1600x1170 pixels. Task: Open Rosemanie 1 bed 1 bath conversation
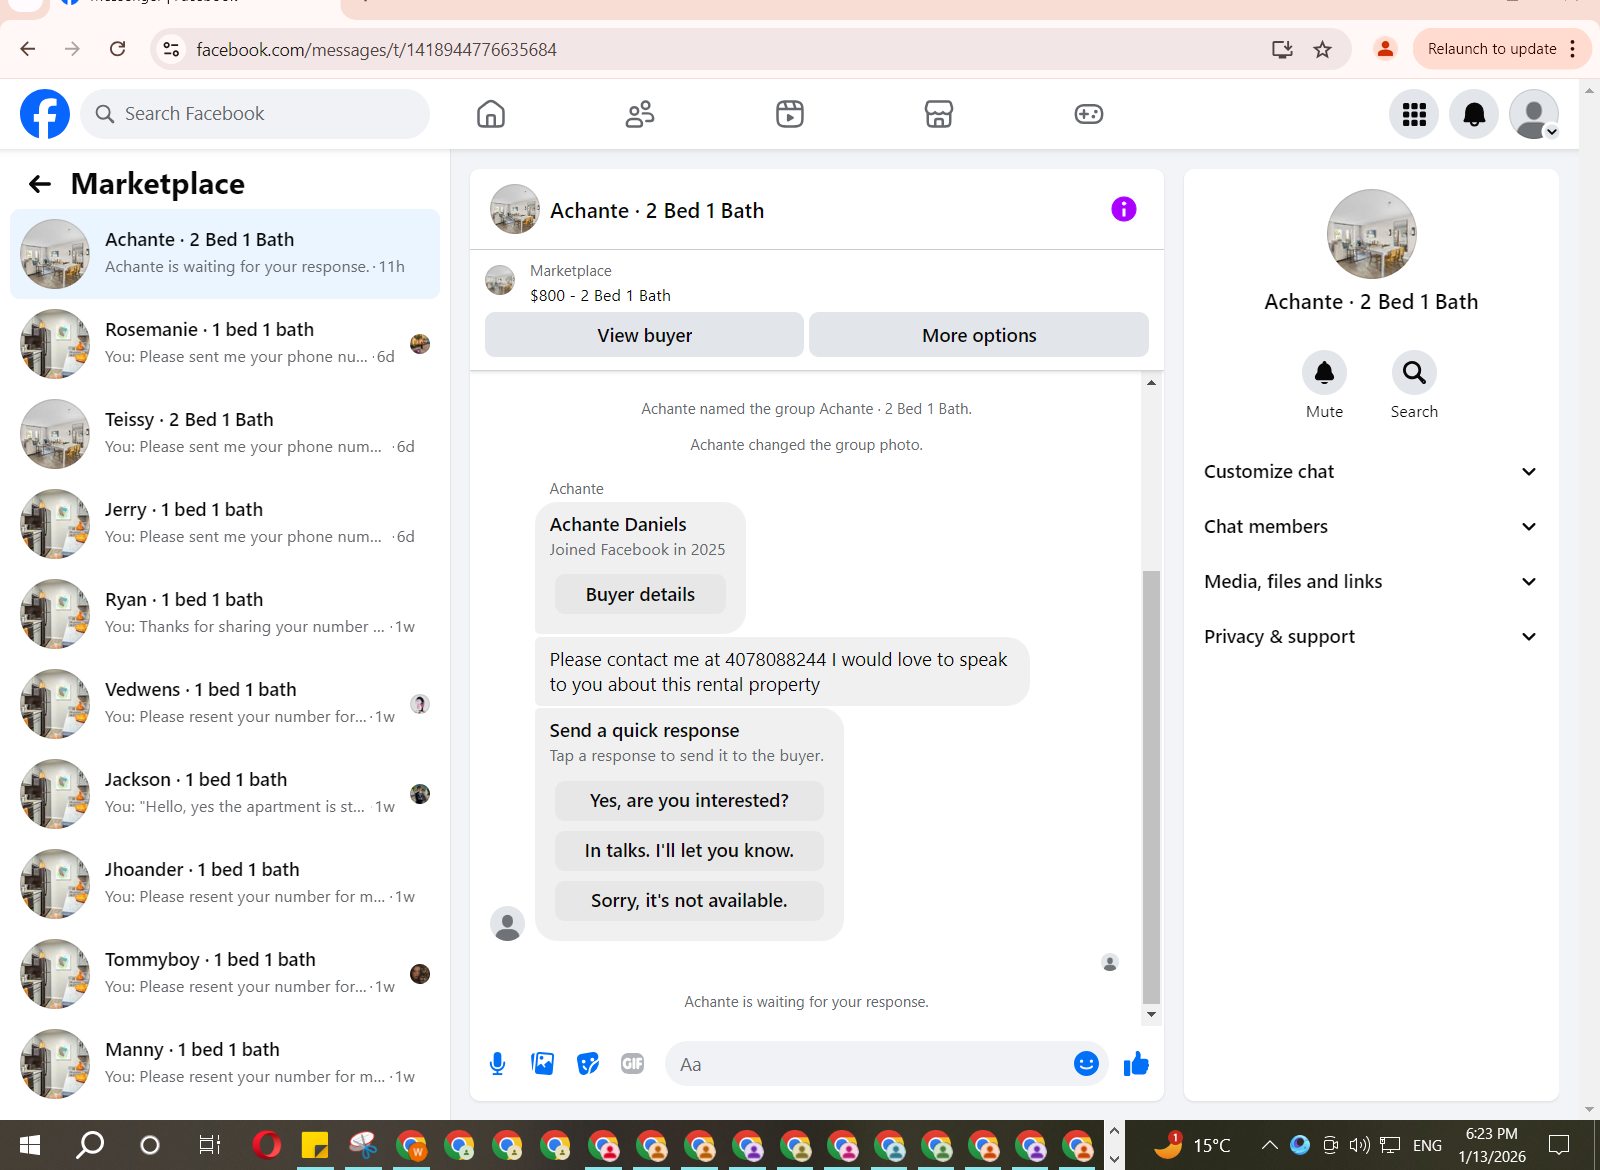pyautogui.click(x=225, y=344)
